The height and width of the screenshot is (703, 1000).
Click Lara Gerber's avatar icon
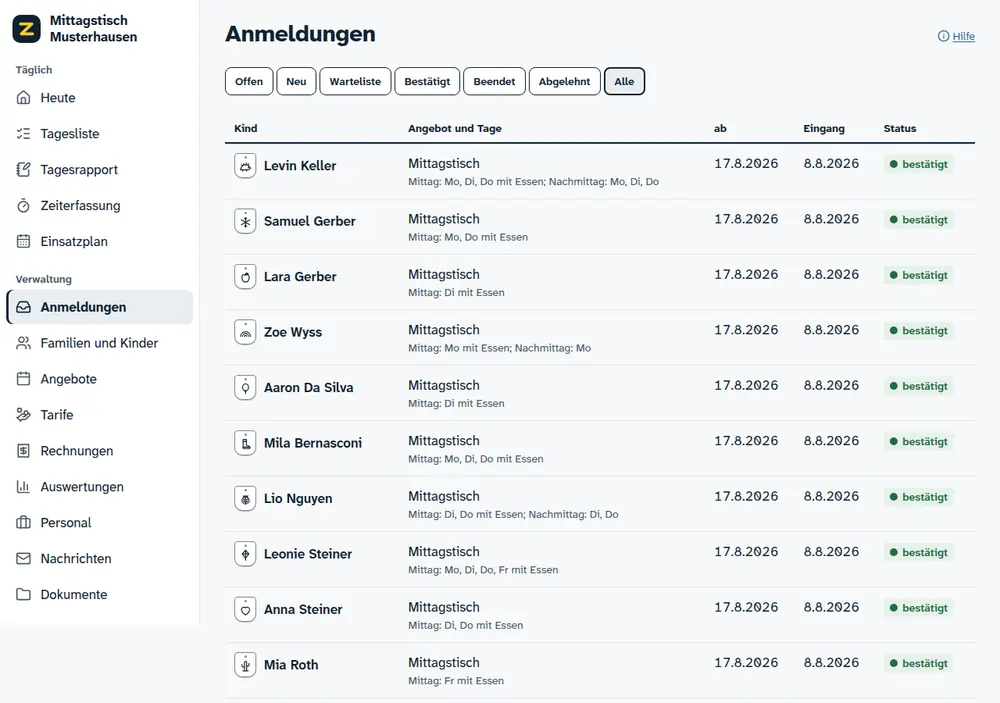click(246, 277)
